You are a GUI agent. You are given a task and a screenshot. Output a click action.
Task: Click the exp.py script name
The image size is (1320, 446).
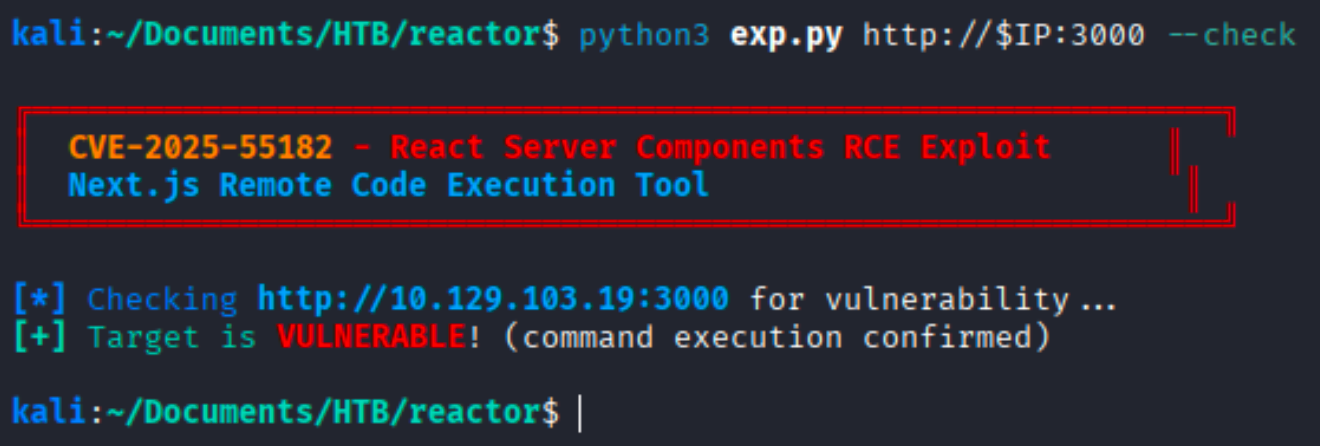pos(785,35)
